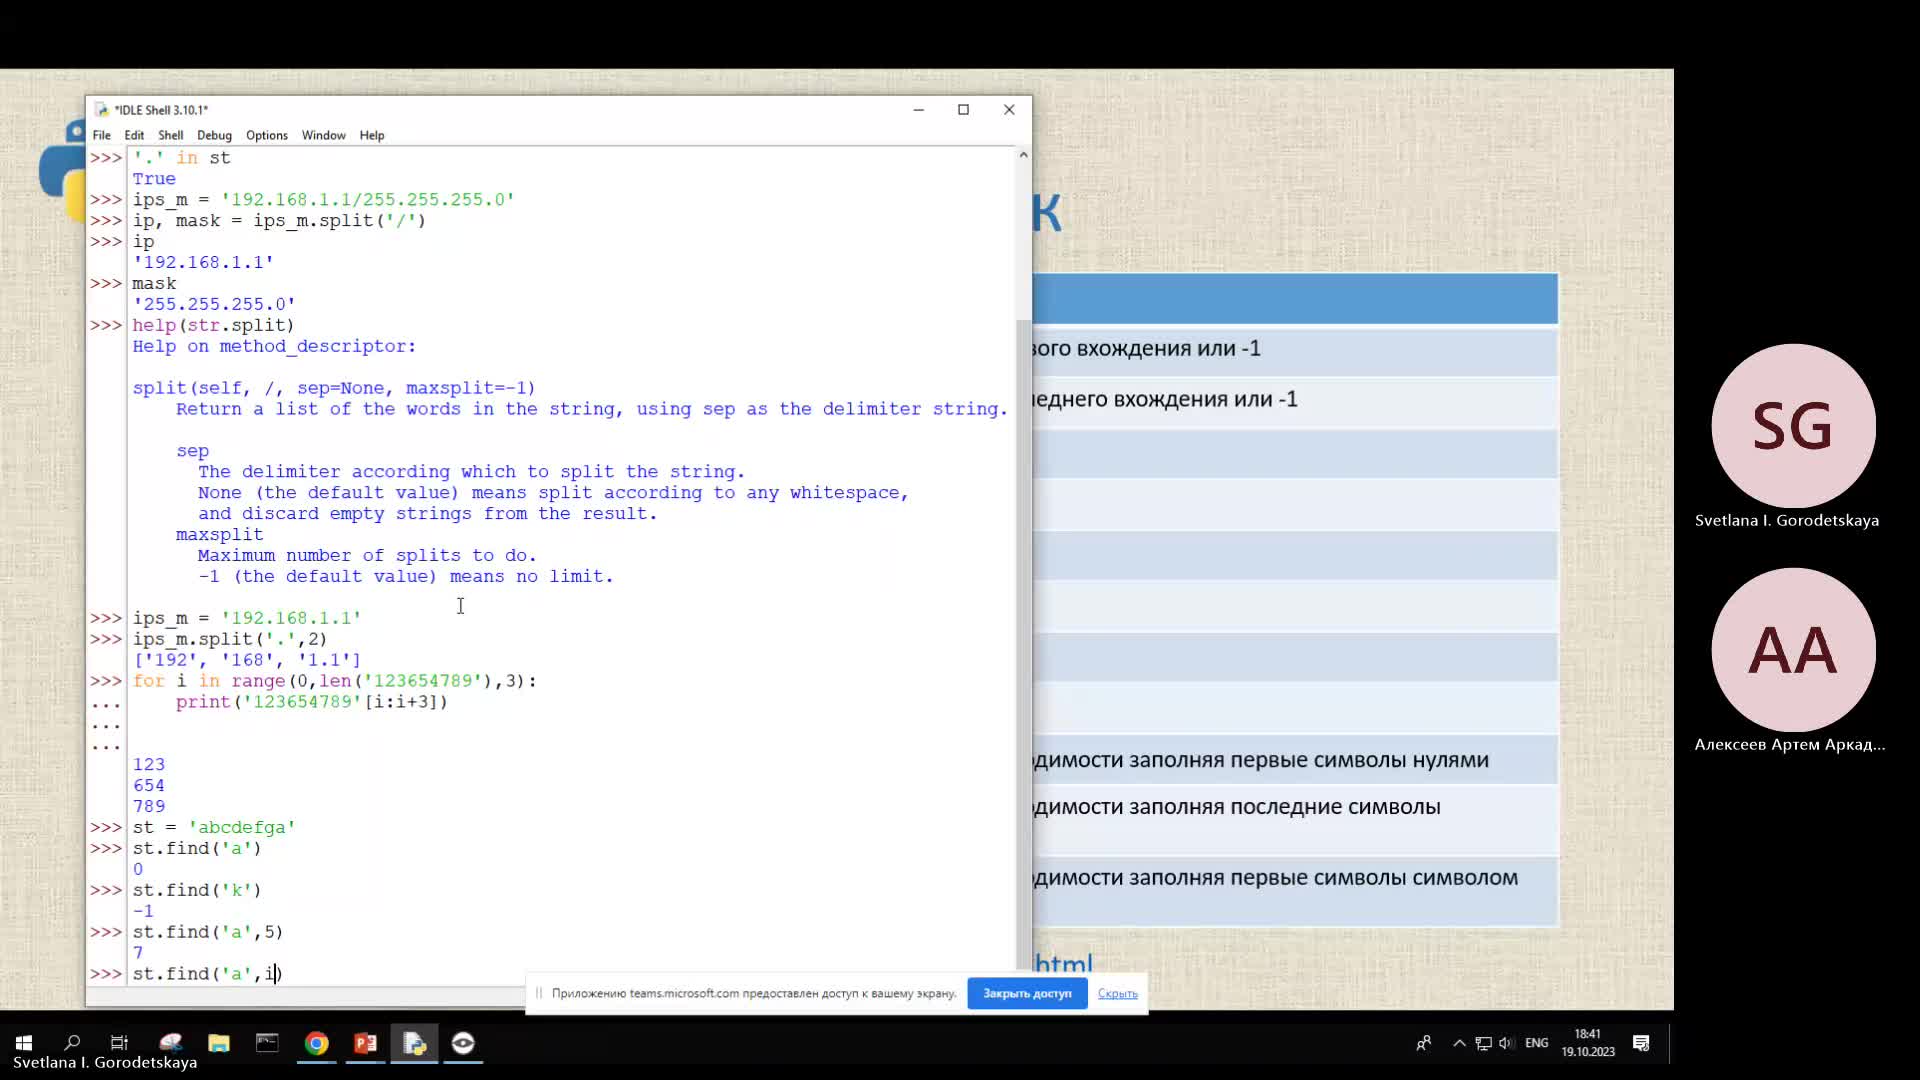Click the output "['192', '168', '1.1']"
This screenshot has width=1920, height=1080.
point(247,660)
